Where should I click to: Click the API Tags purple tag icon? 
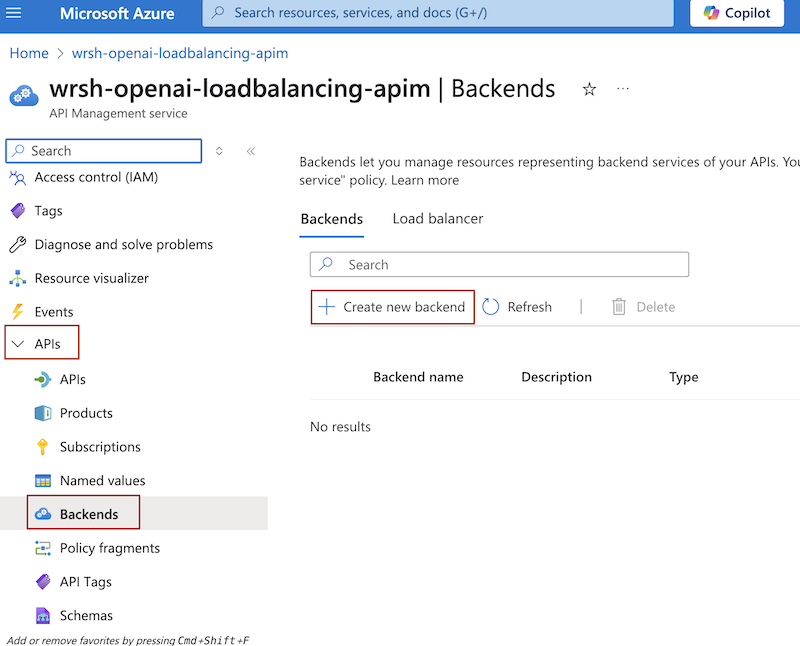(x=43, y=581)
